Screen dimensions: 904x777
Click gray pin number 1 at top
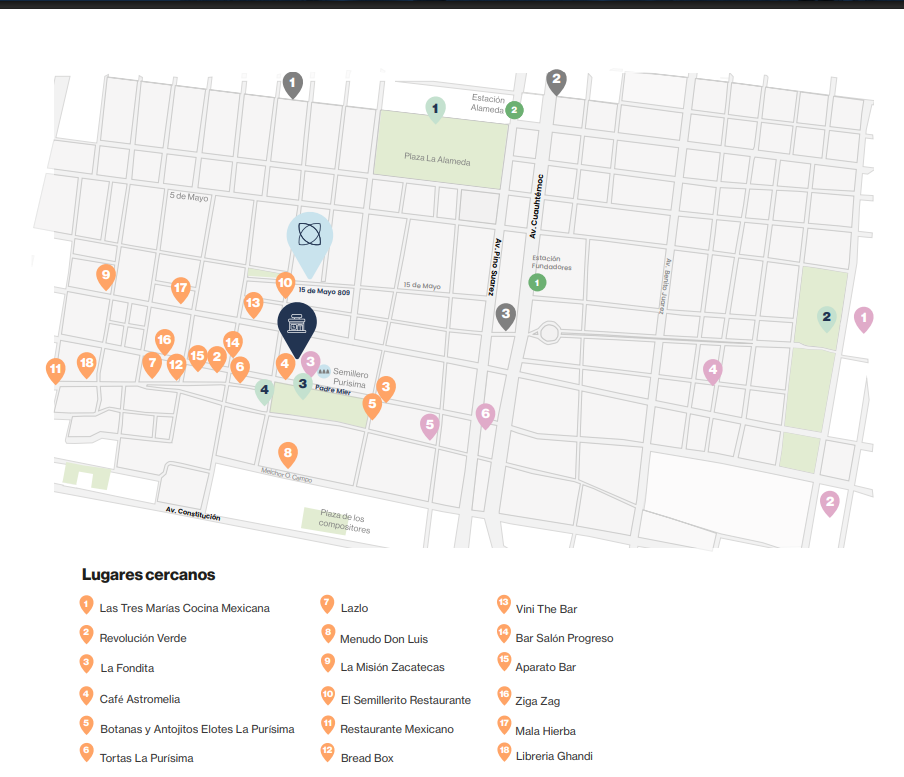(293, 85)
